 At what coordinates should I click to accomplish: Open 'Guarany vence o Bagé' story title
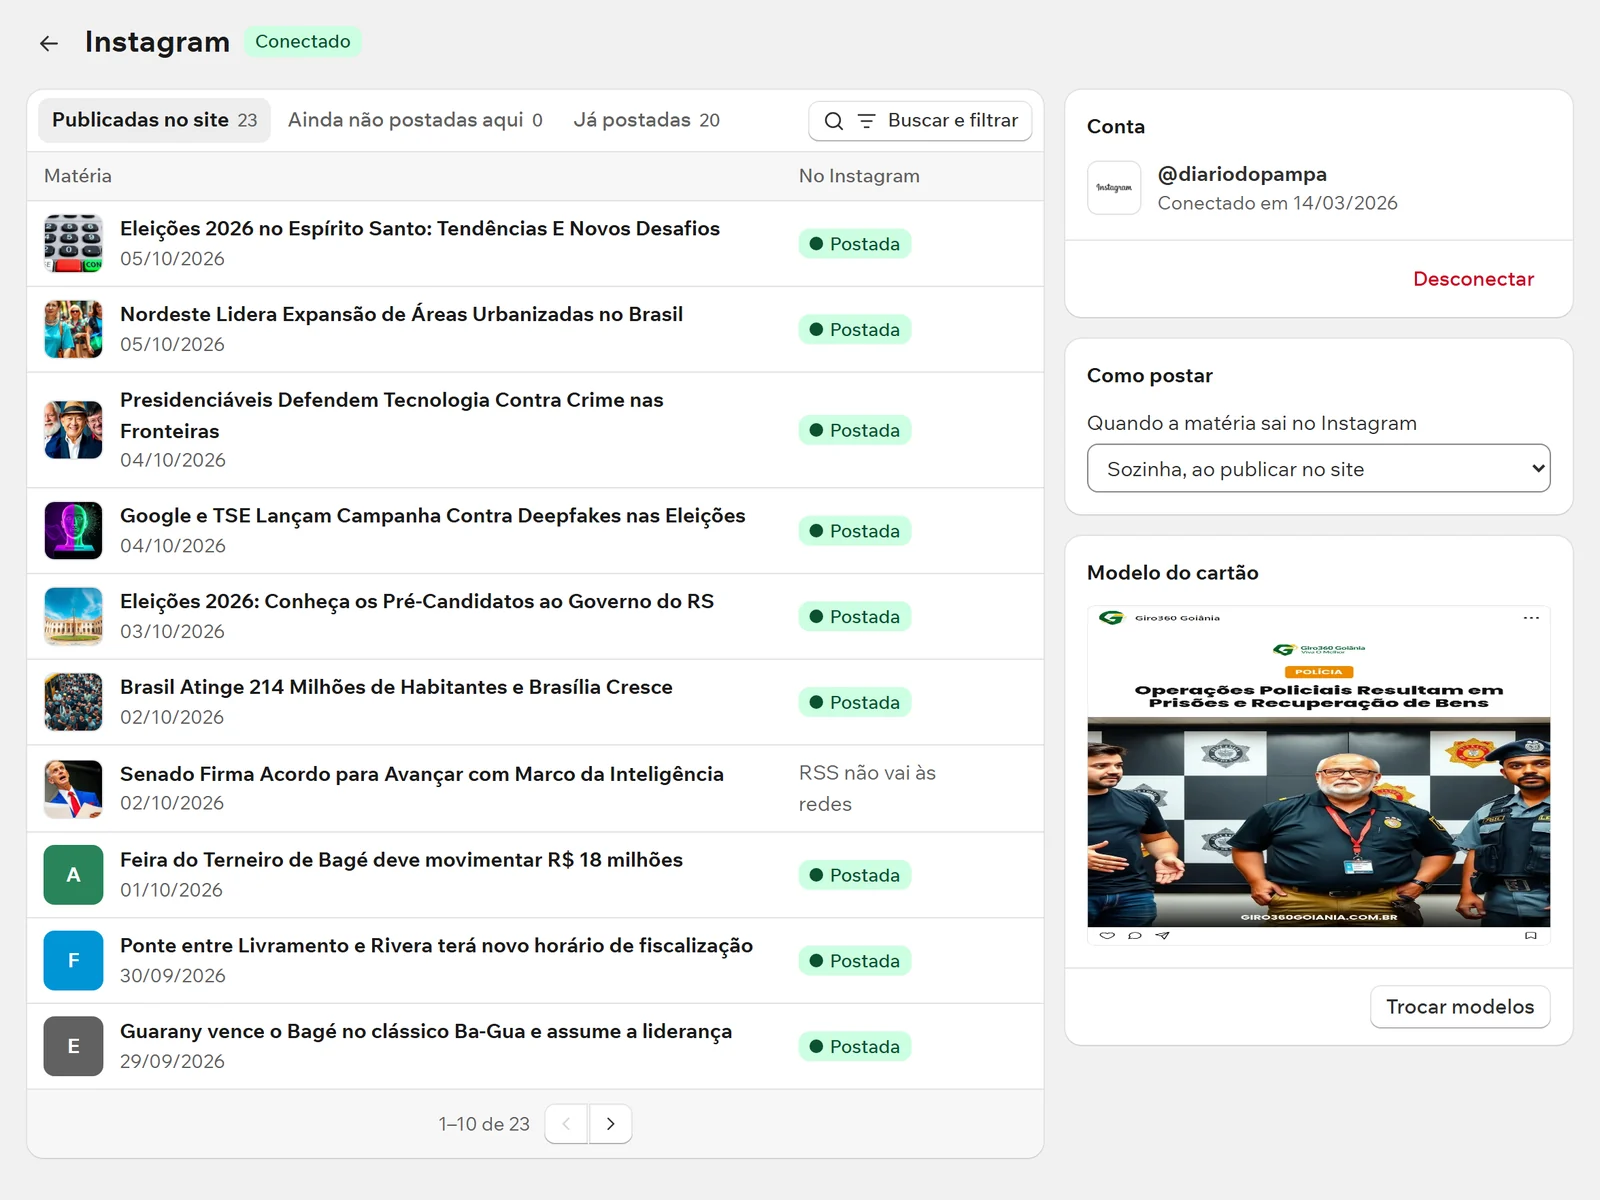point(426,1031)
